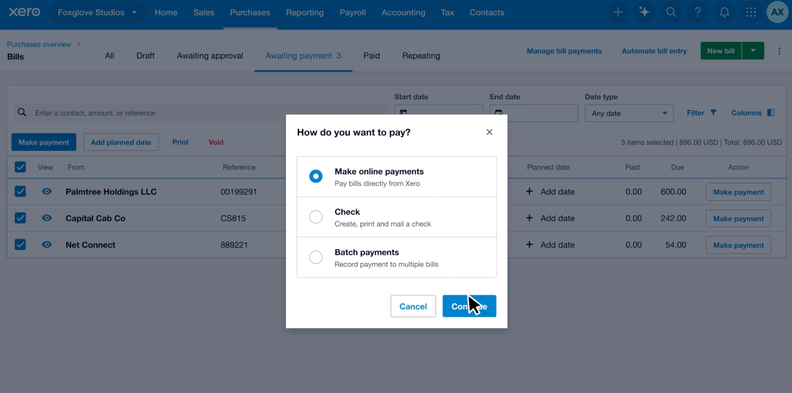Viewport: 792px width, 393px height.
Task: Open the plus create-new icon
Action: (617, 13)
